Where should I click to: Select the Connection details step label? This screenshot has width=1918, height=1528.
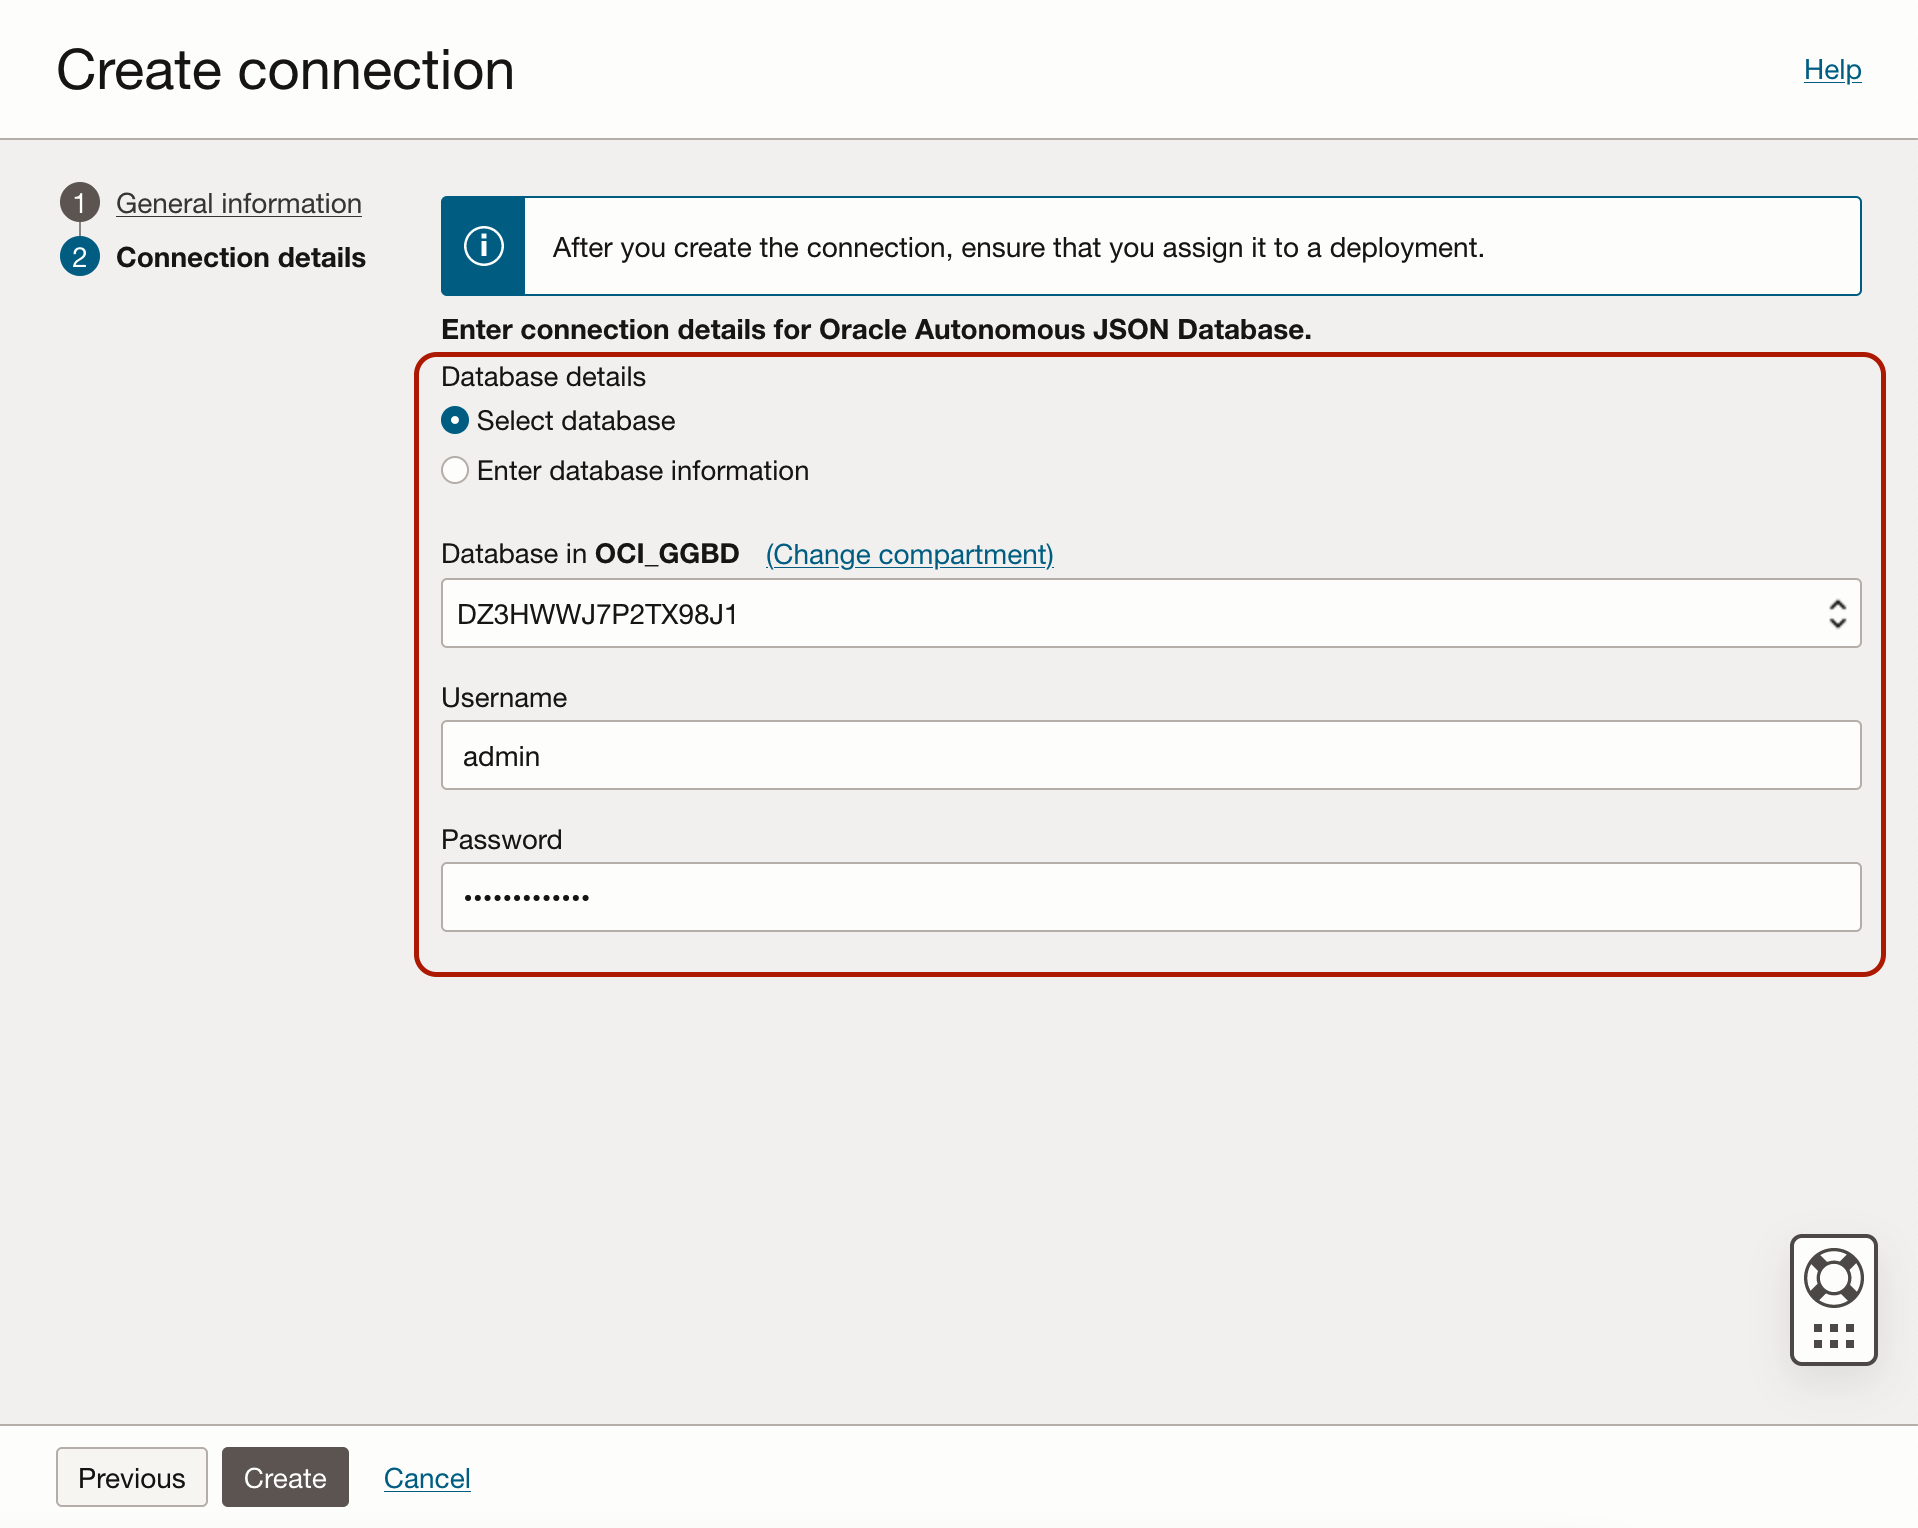(241, 257)
